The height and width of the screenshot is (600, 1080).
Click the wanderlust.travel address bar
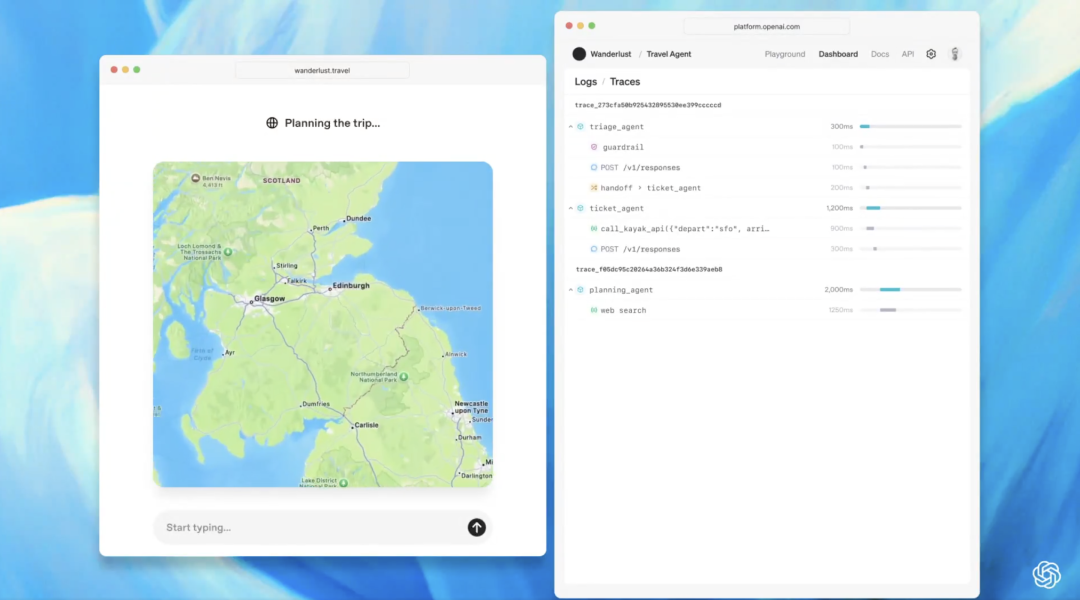322,70
